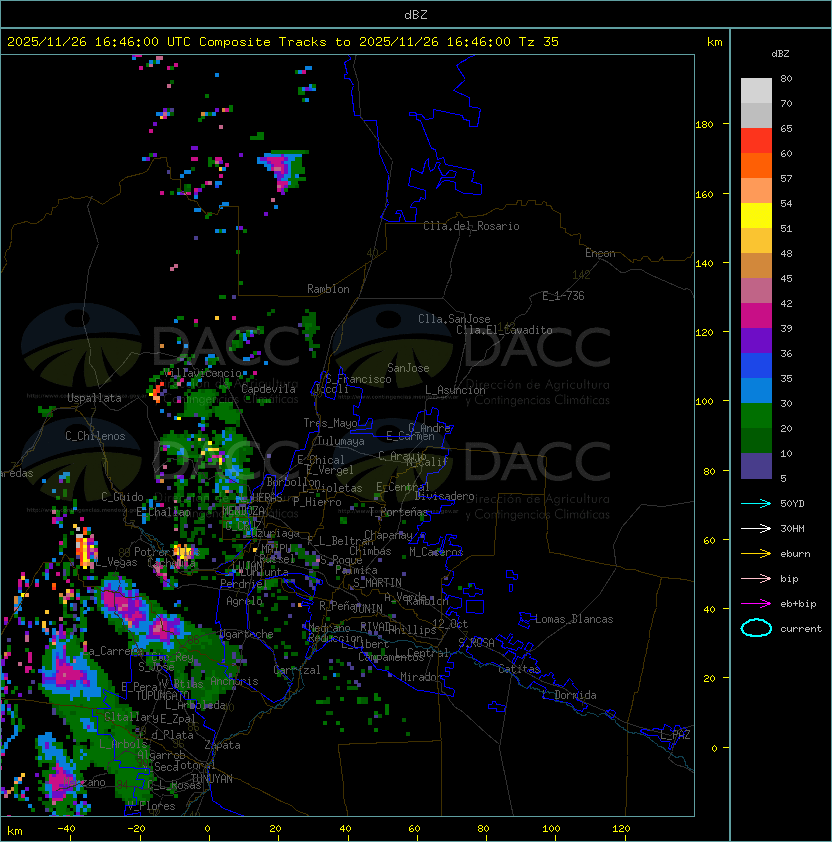The image size is (832, 842).
Task: Pick the light gray 70-80 dBZ swatch
Action: point(756,91)
